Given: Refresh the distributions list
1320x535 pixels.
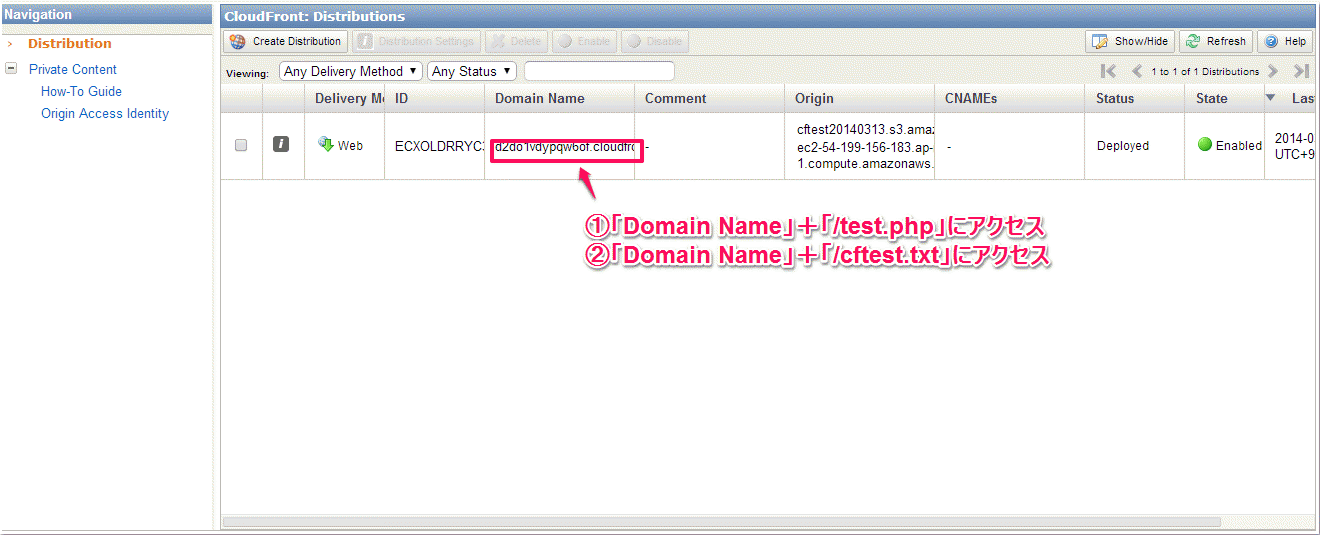Looking at the screenshot, I should tap(1216, 41).
